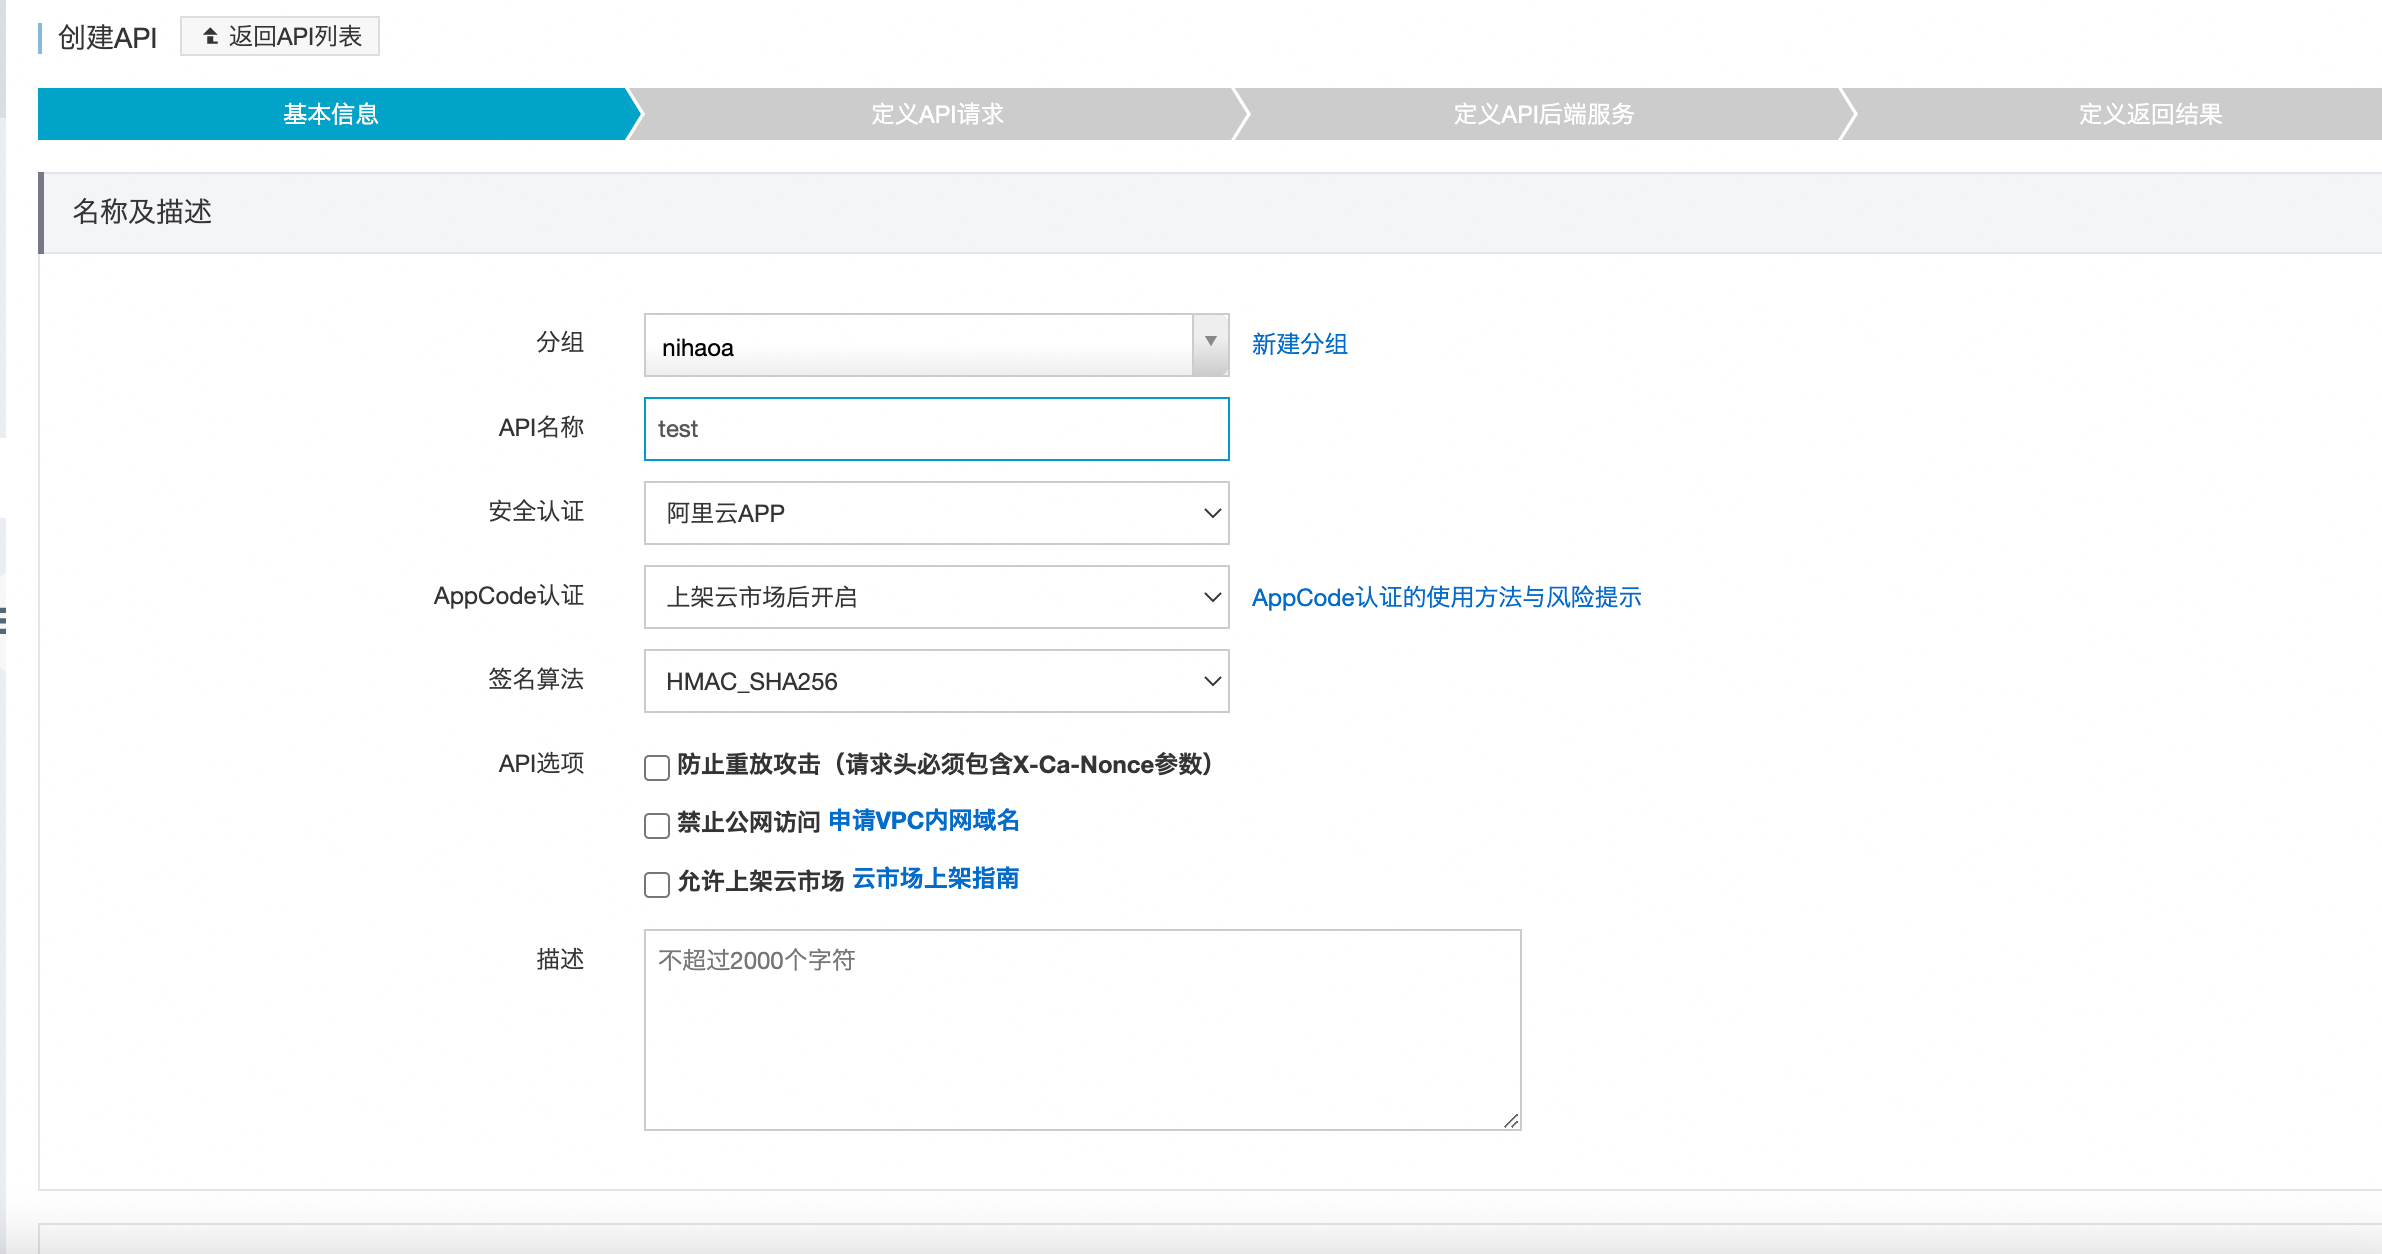Open the 安全认证 dropdown showing 阿里云APP

[936, 513]
